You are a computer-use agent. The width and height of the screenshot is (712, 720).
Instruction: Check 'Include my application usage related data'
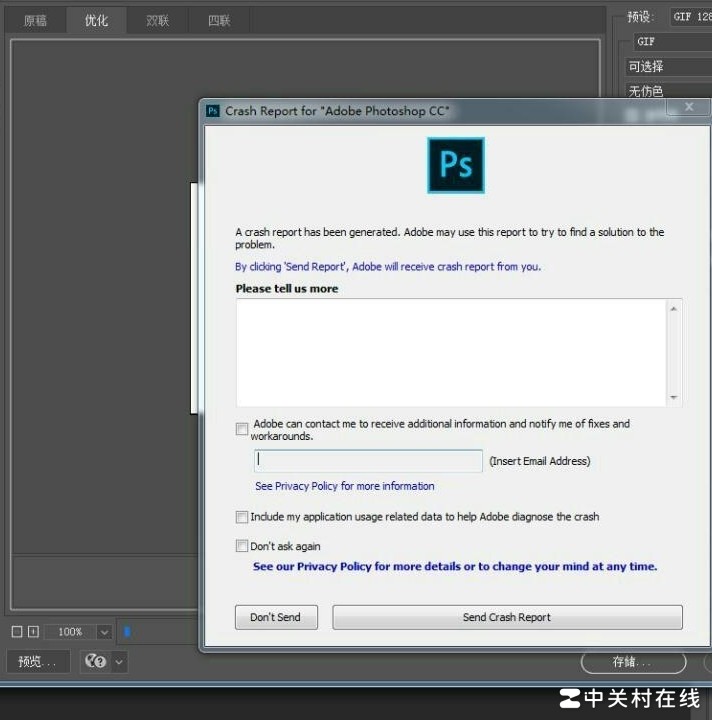(x=242, y=517)
